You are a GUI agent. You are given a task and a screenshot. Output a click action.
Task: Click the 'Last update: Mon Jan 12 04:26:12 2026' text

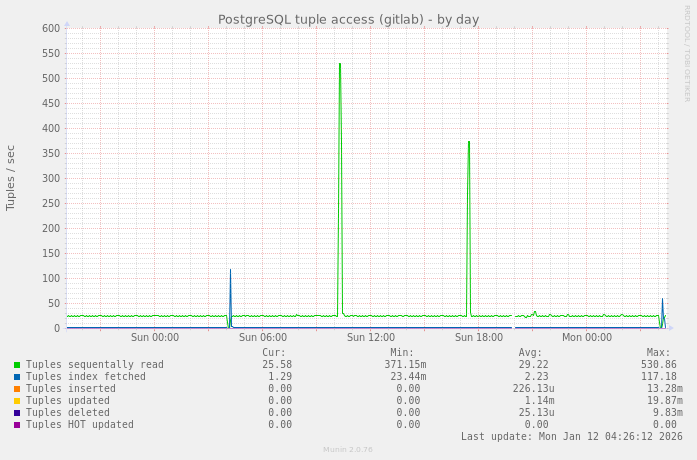572,436
